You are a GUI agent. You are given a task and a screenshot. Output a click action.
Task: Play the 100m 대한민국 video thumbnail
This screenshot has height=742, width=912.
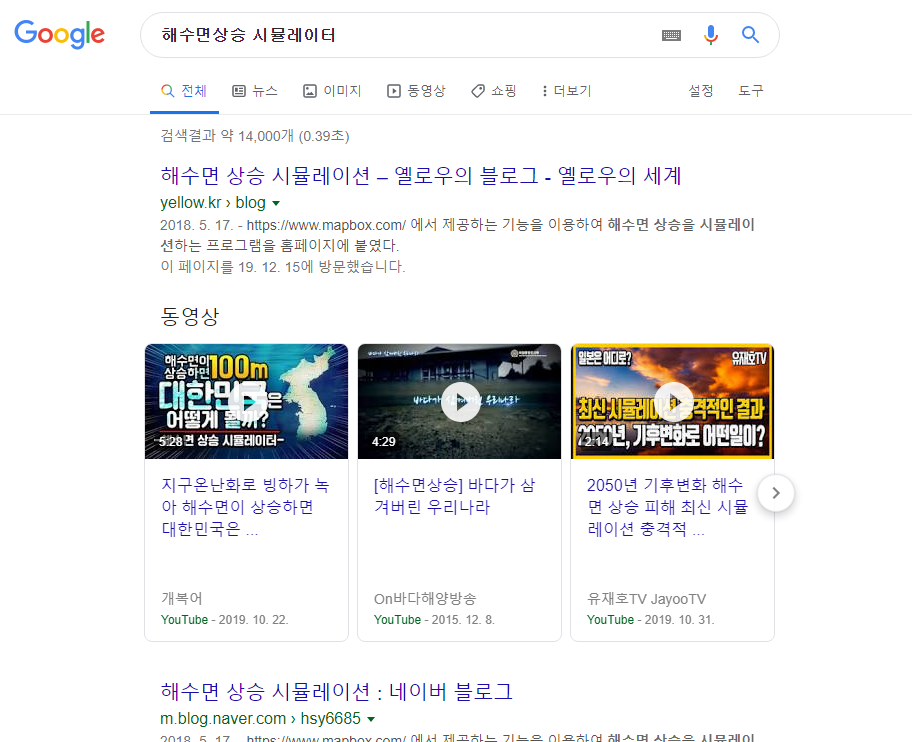pos(247,401)
